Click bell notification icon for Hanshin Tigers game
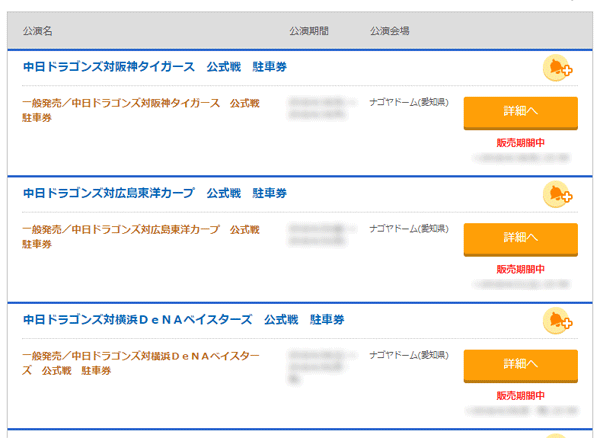 (557, 68)
